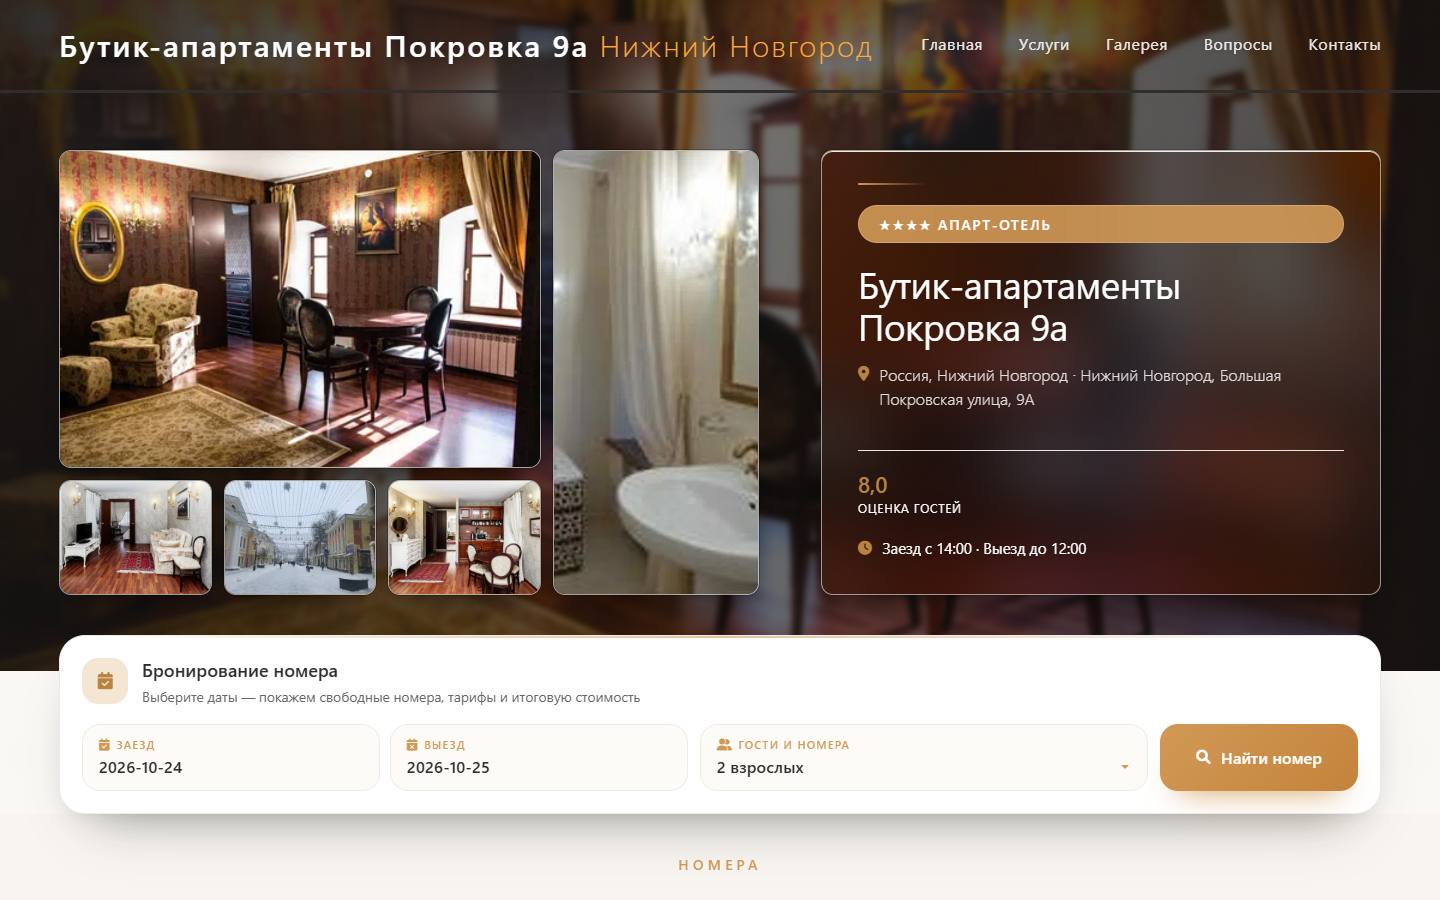Click the Заезд с 14:00 · Выезд до 12:00 text
The width and height of the screenshot is (1440, 900).
[984, 548]
